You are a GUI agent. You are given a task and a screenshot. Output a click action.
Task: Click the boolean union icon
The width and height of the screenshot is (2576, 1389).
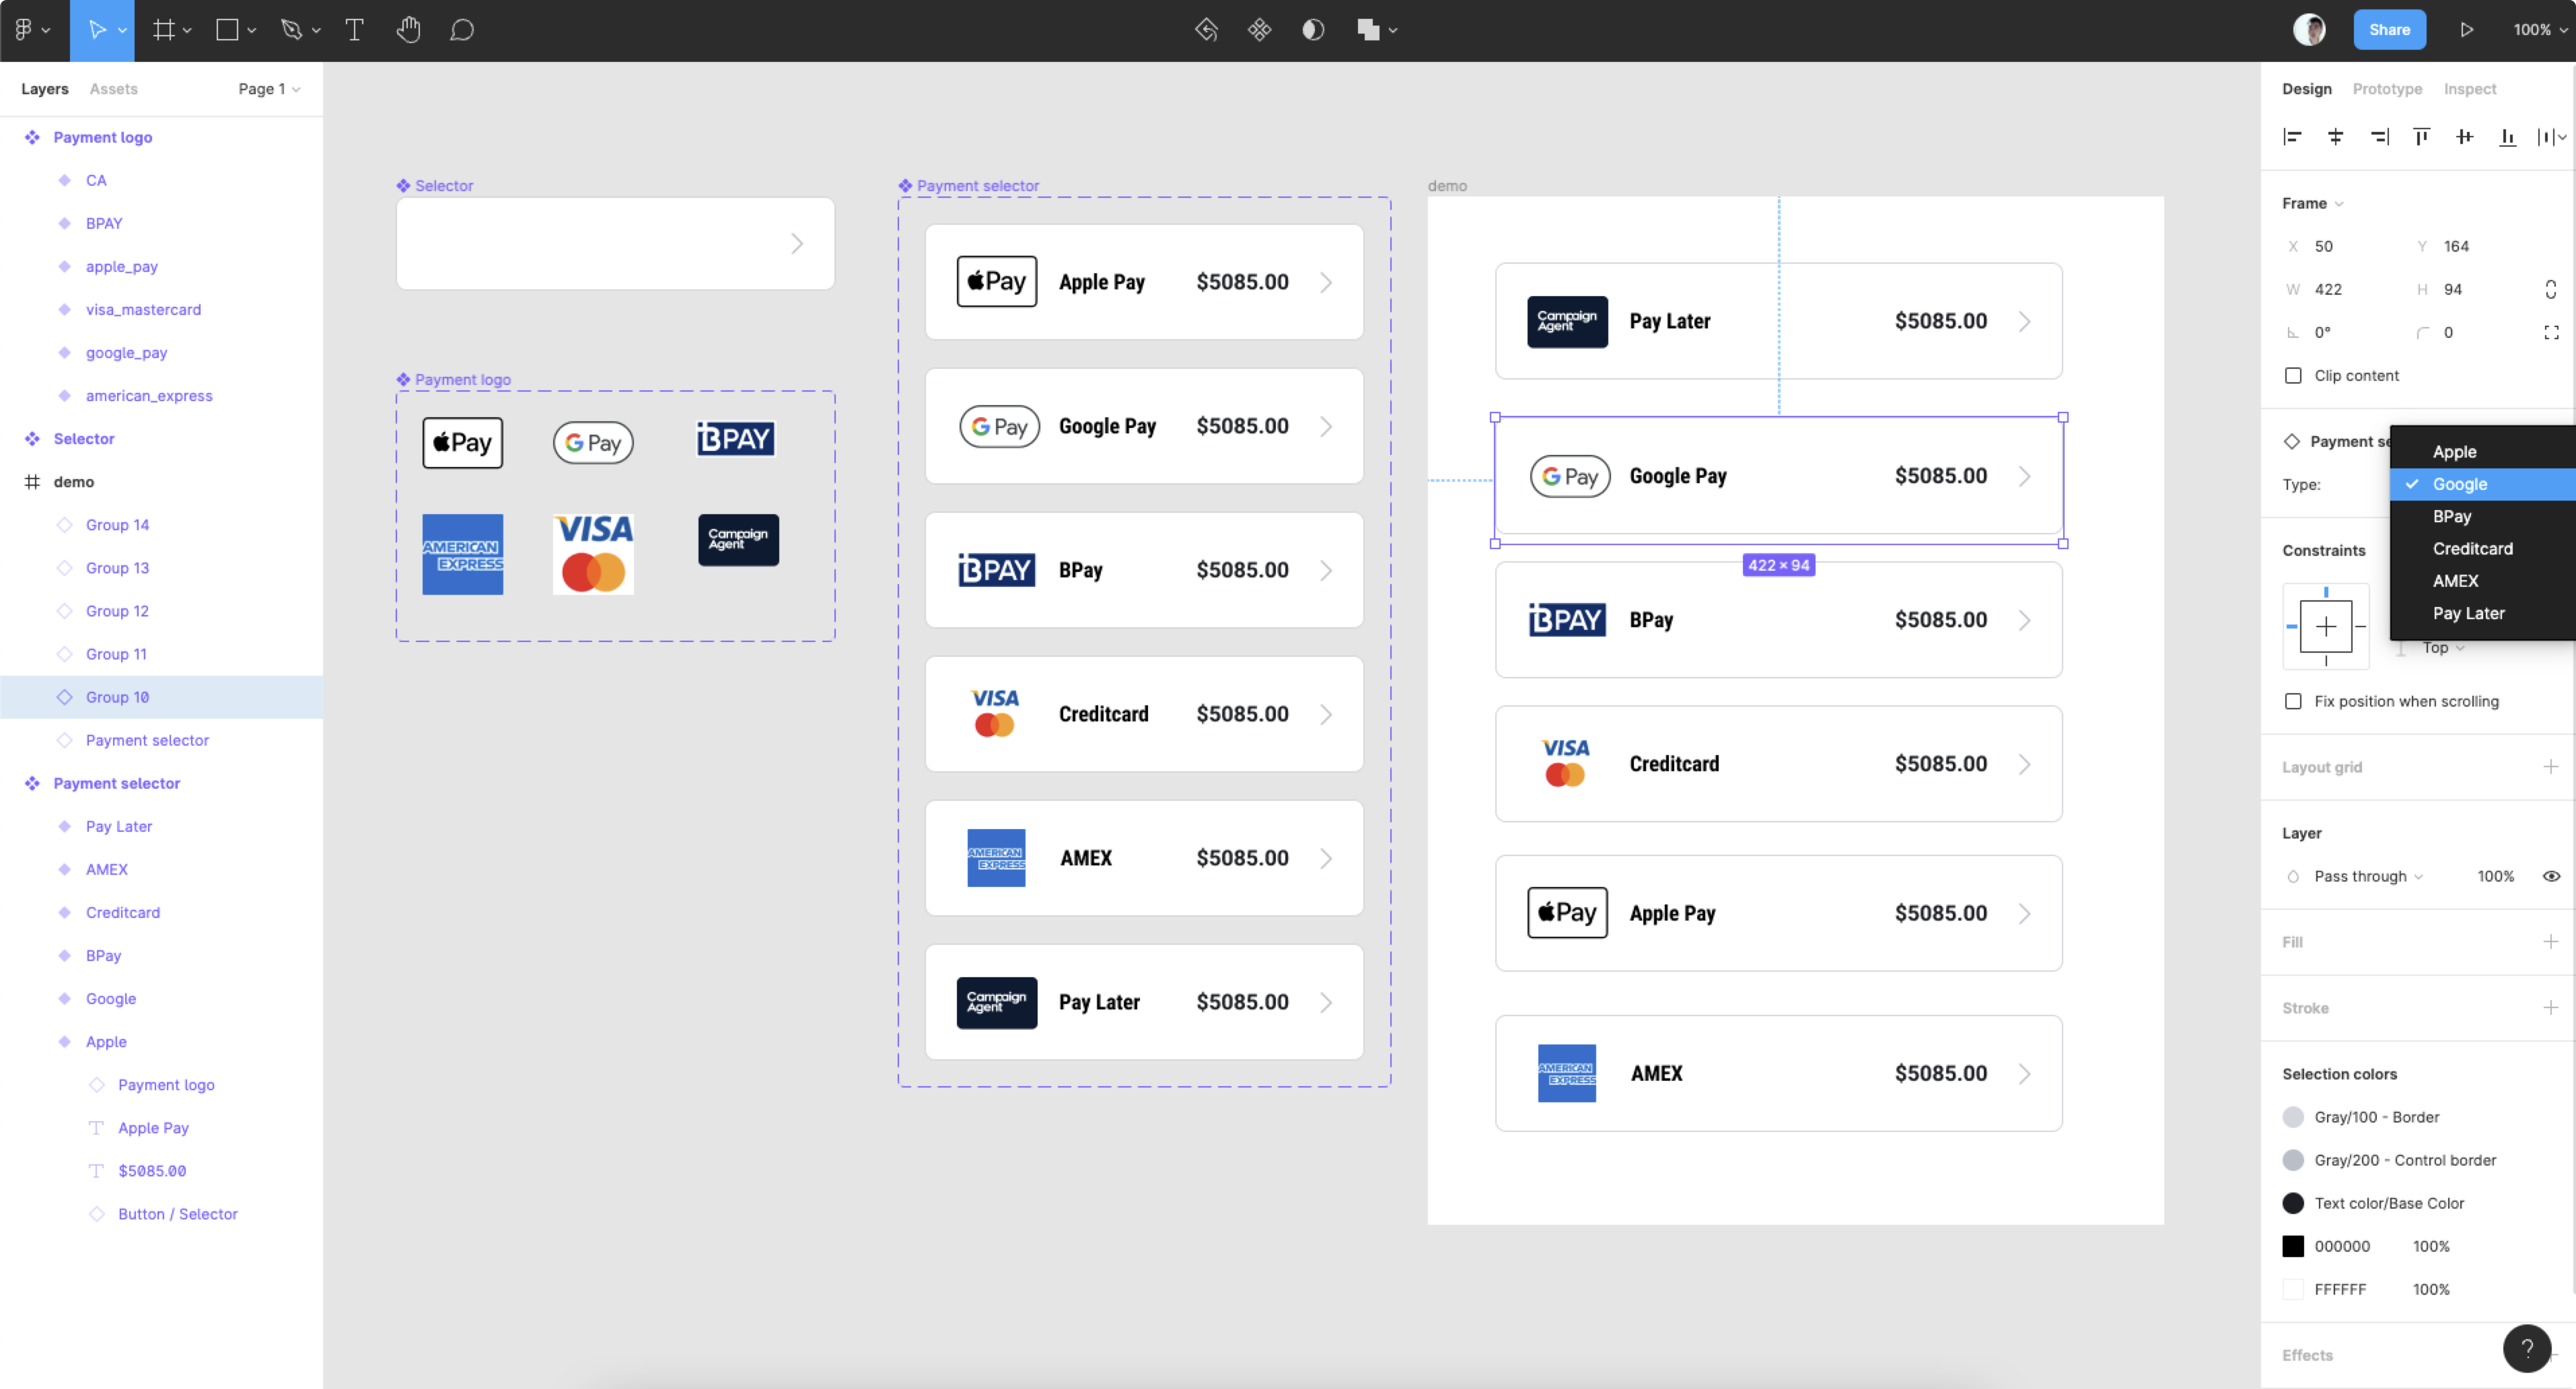coord(1368,30)
